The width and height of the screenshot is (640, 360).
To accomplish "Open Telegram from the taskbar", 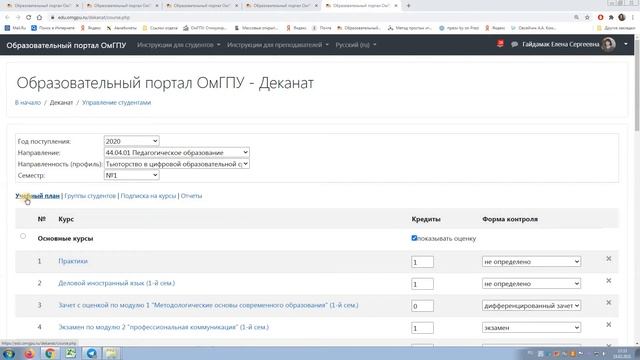I will [x=91, y=353].
